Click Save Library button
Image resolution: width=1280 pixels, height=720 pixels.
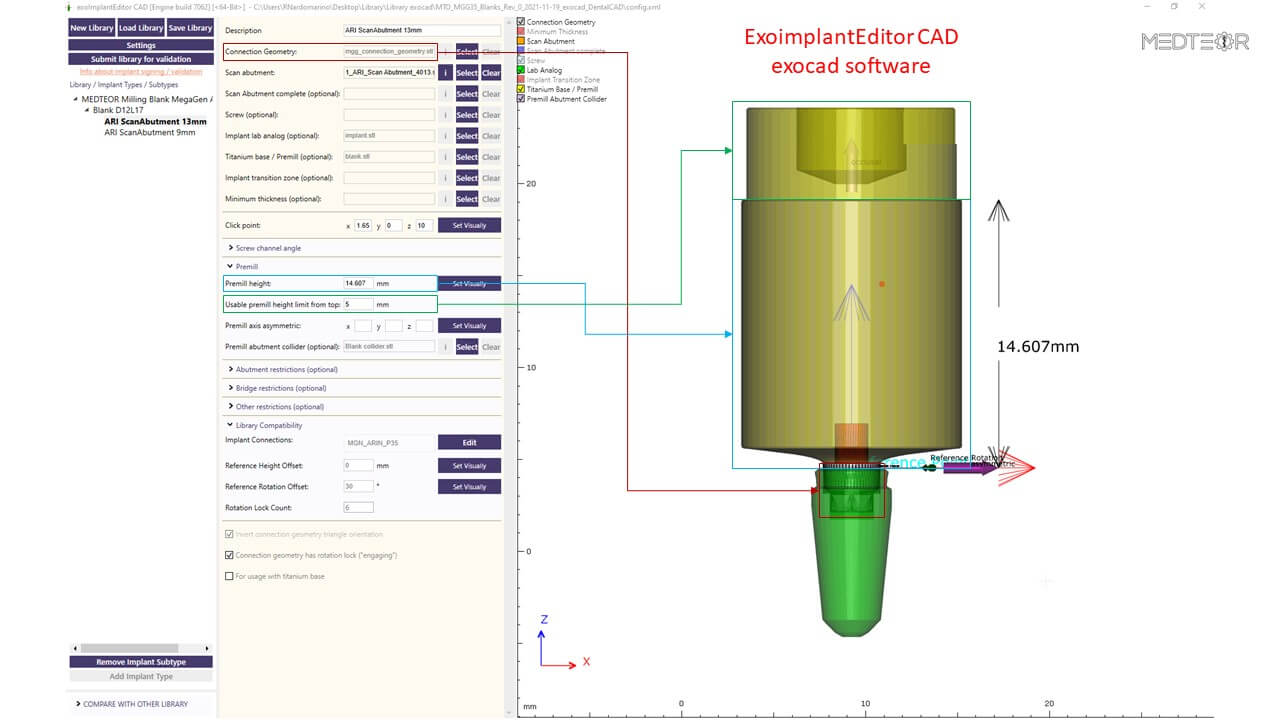tap(190, 28)
